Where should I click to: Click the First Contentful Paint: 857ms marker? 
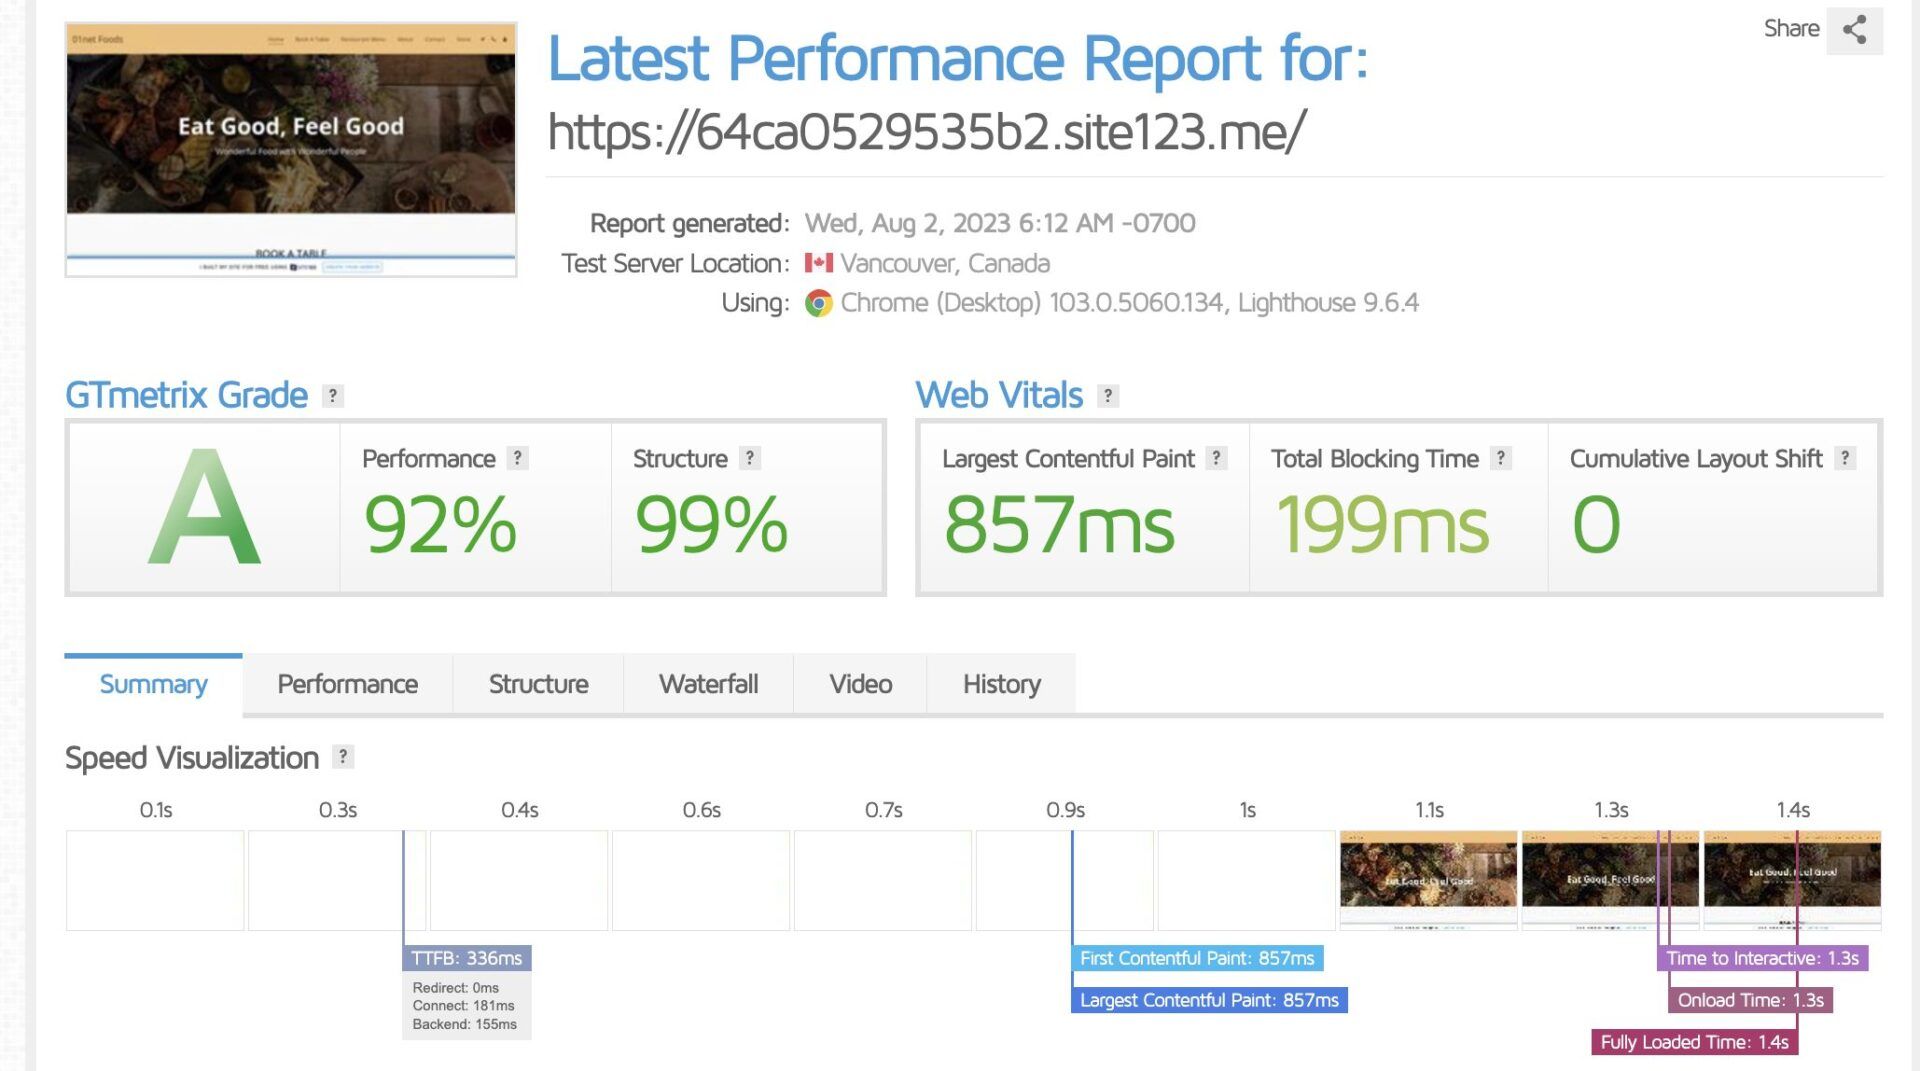pos(1197,958)
